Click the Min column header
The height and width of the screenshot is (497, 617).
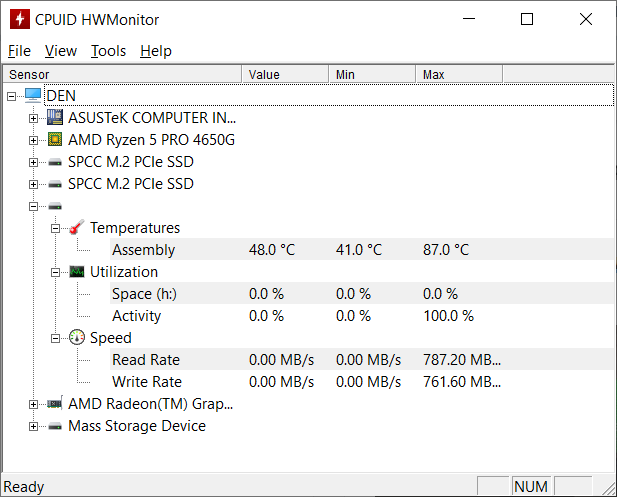click(x=372, y=74)
